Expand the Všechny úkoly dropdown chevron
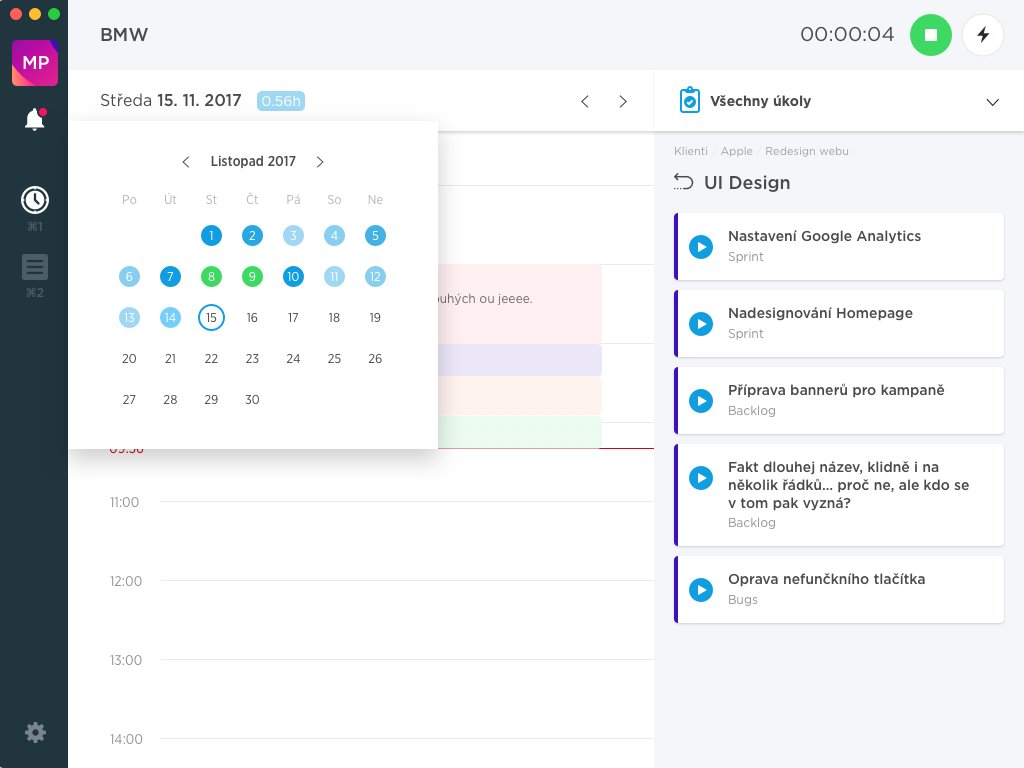The image size is (1024, 768). (x=993, y=102)
